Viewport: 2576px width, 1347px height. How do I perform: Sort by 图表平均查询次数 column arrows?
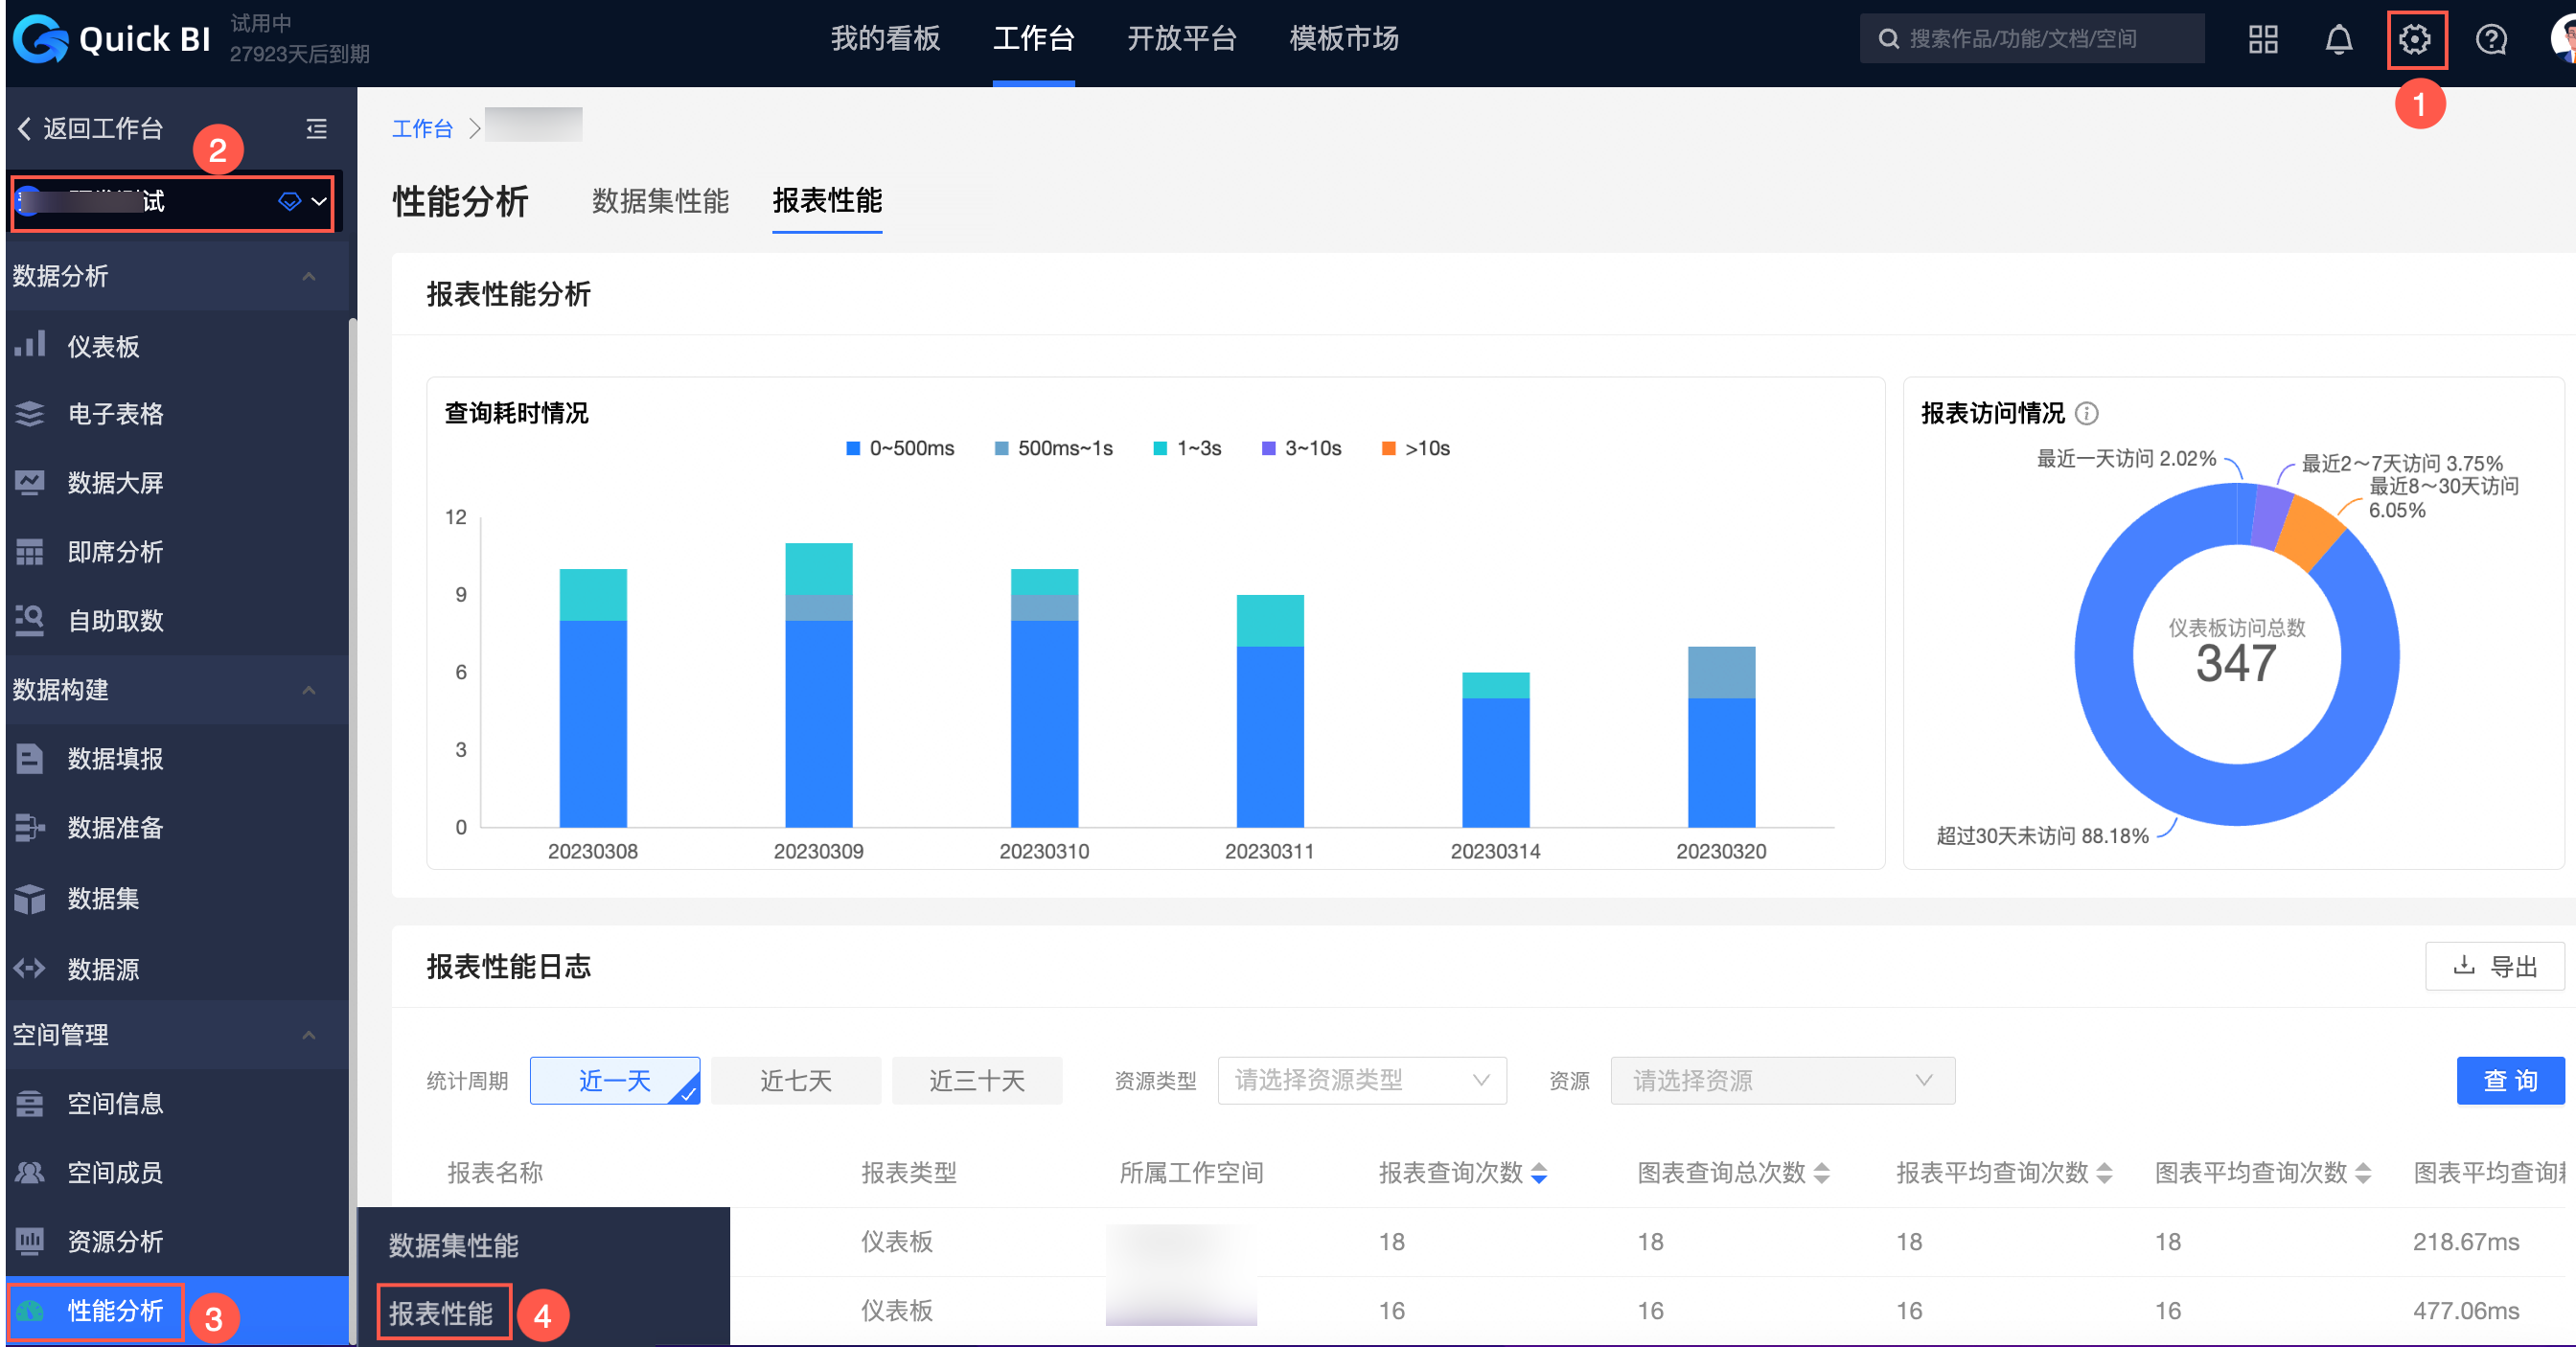(x=2363, y=1173)
